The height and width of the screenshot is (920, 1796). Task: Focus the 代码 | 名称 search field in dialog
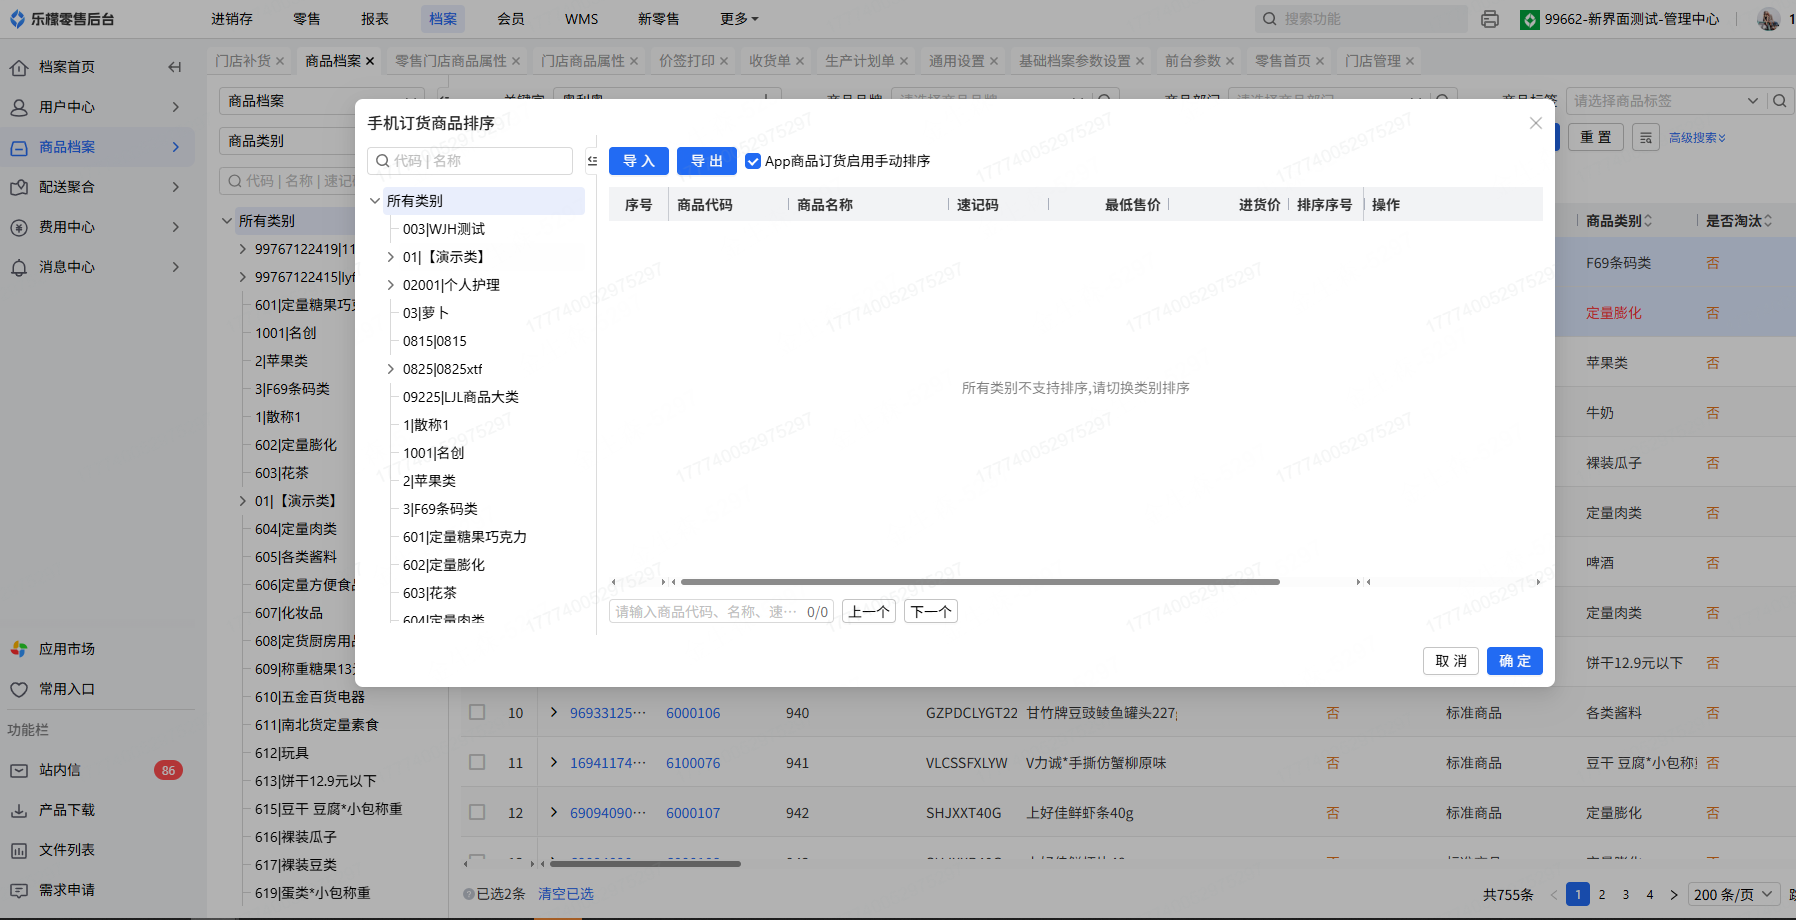(x=470, y=161)
